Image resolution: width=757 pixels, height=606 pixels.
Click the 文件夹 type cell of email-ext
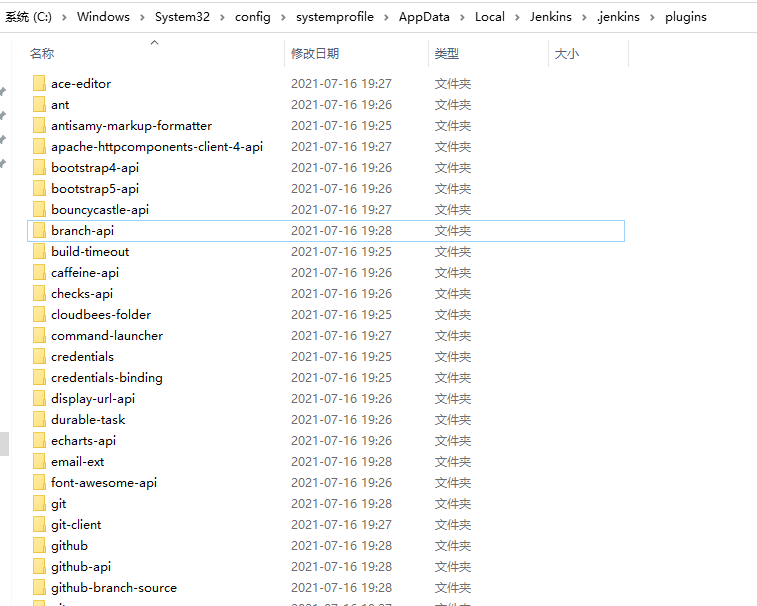[453, 462]
